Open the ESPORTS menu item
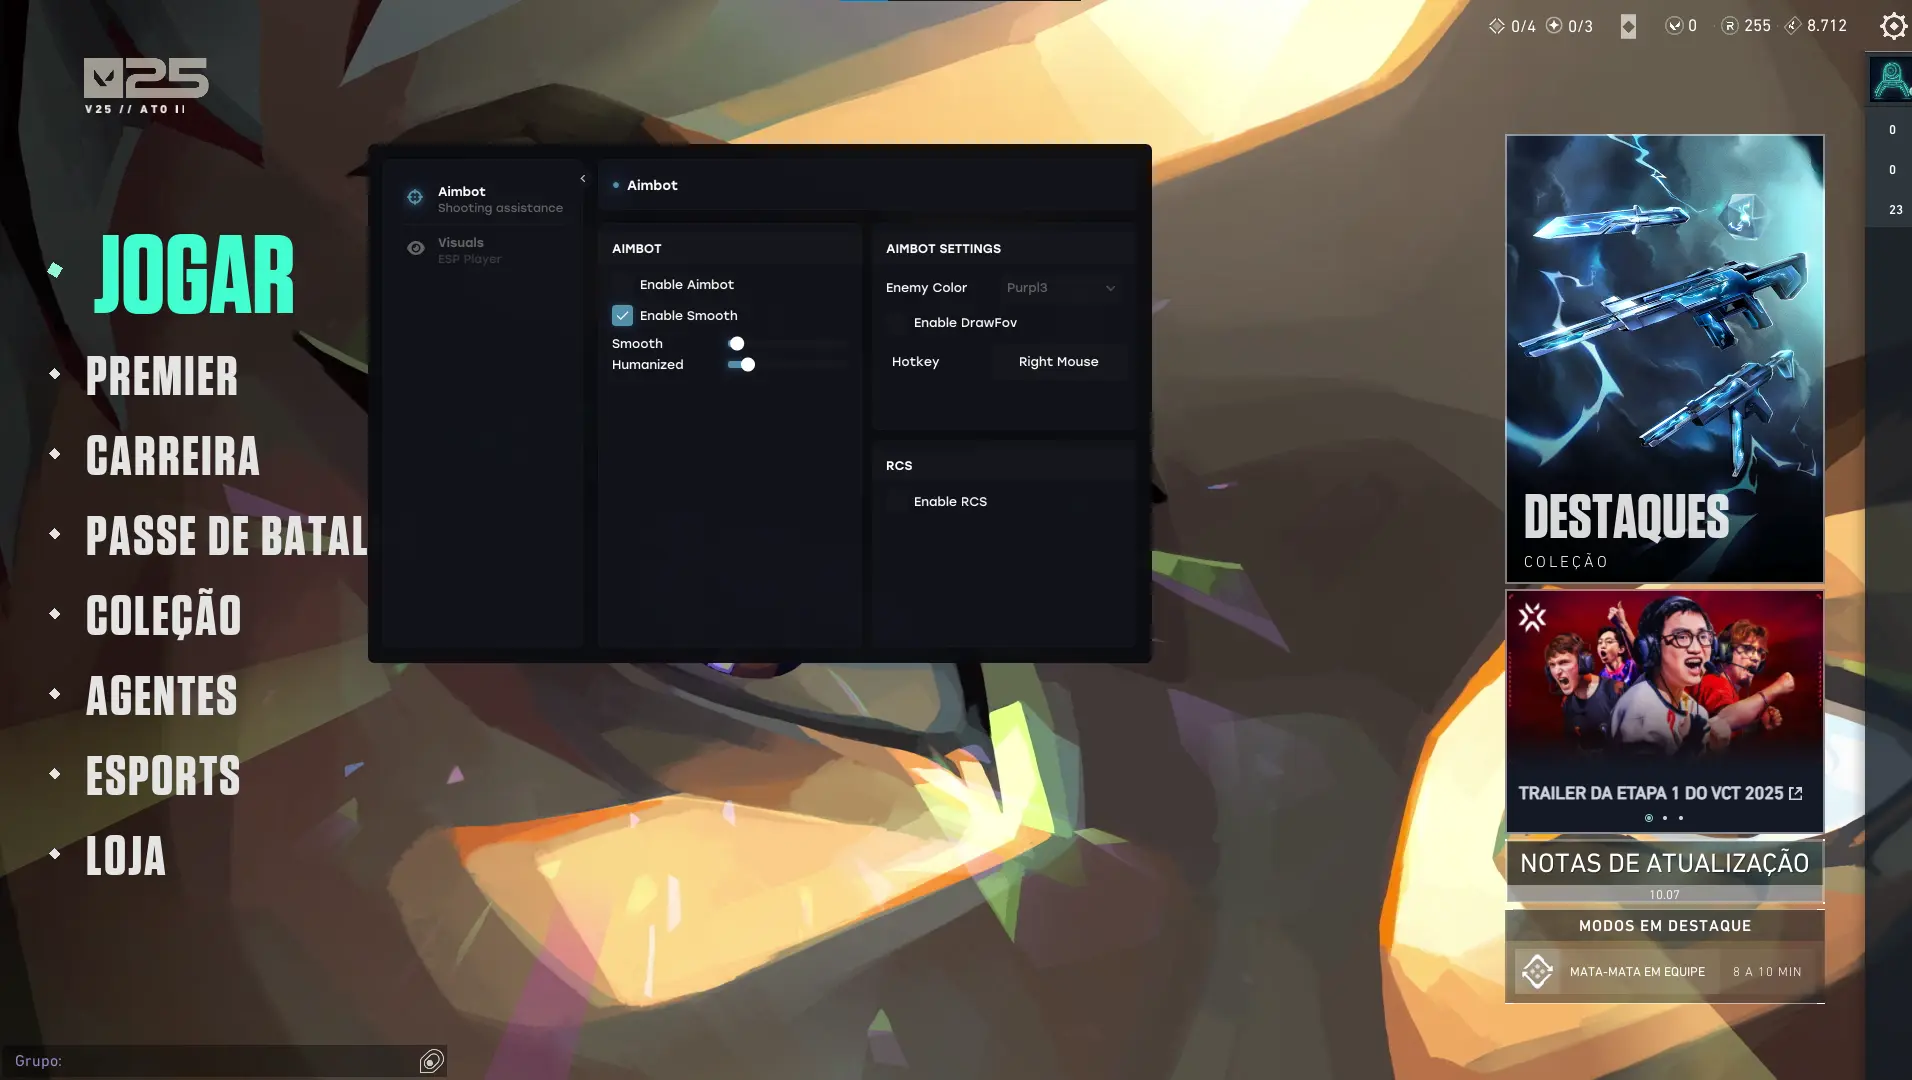 163,776
